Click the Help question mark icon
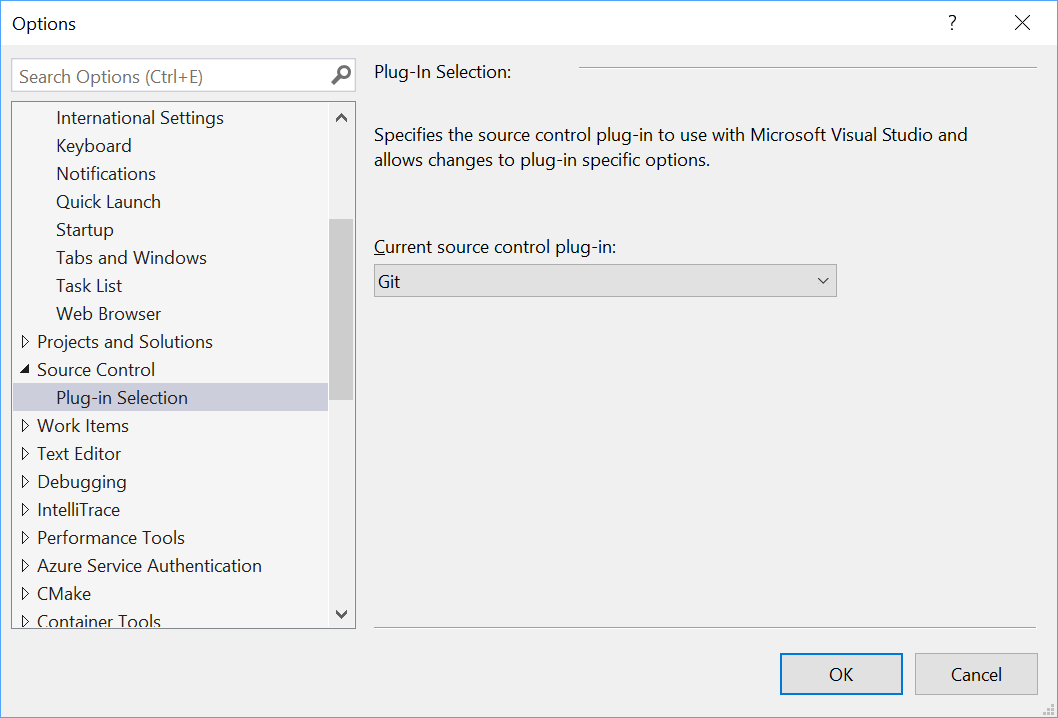The width and height of the screenshot is (1058, 718). 952,23
